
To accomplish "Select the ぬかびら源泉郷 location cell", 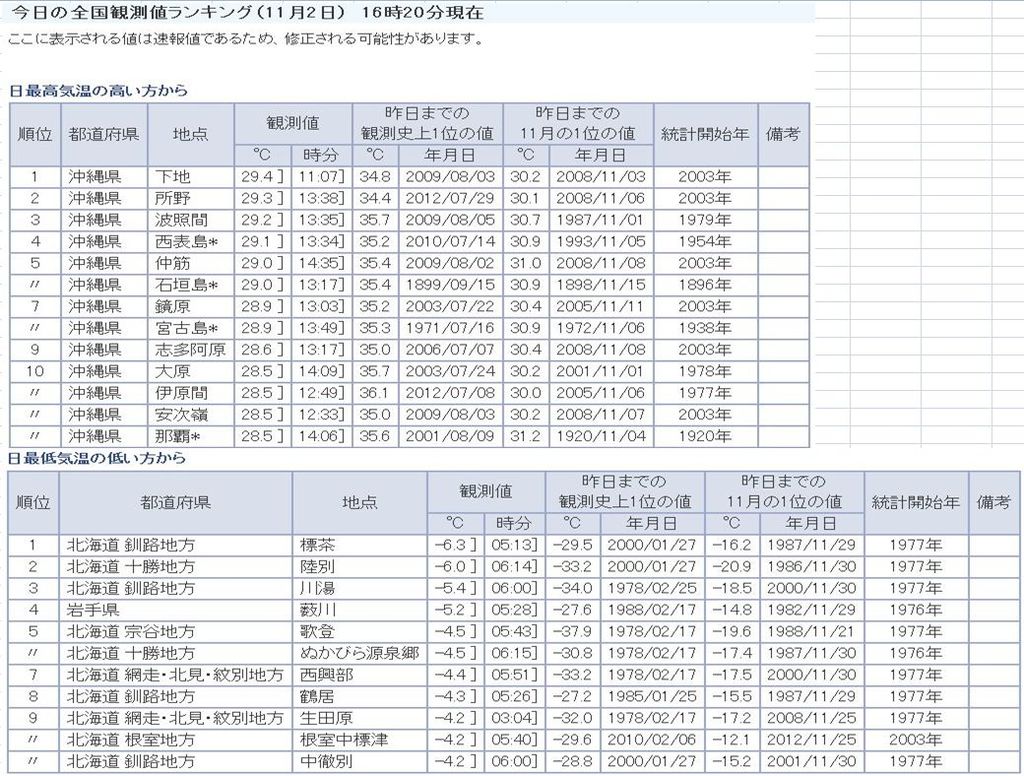I will coord(359,653).
